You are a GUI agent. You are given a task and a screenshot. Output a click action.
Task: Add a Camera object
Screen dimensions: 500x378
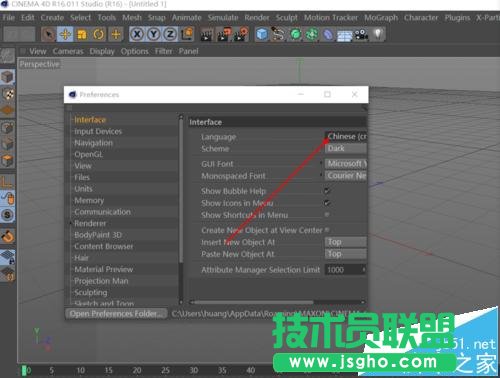pos(361,34)
